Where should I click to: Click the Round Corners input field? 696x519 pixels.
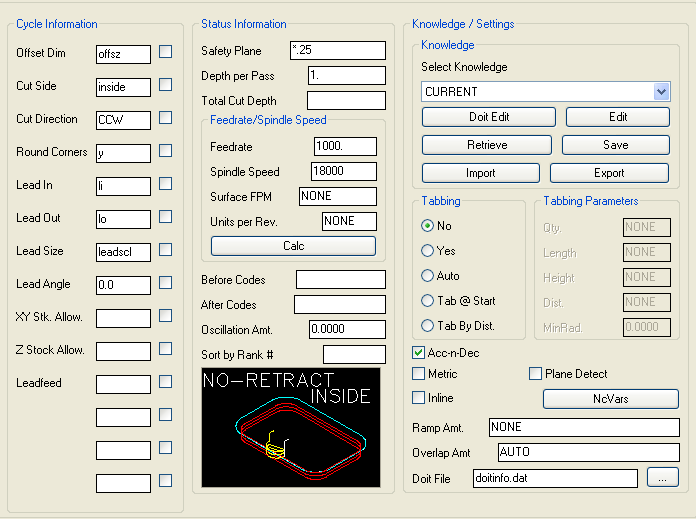coord(123,153)
